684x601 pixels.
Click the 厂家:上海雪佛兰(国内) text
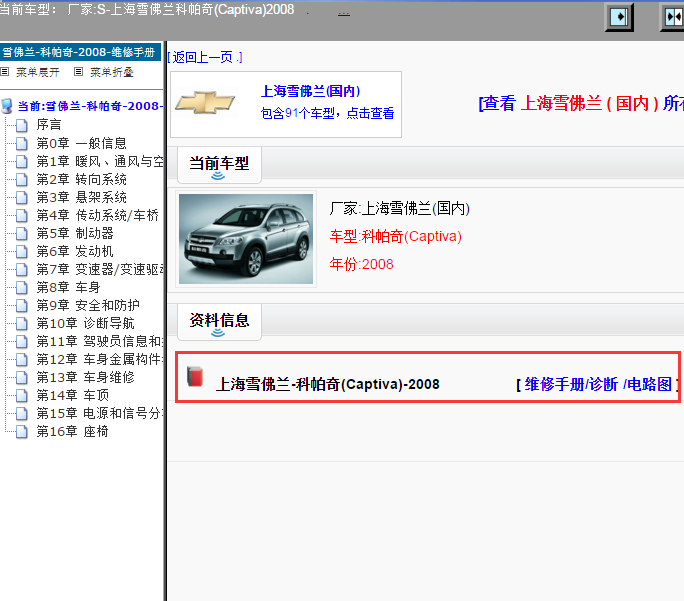point(400,208)
